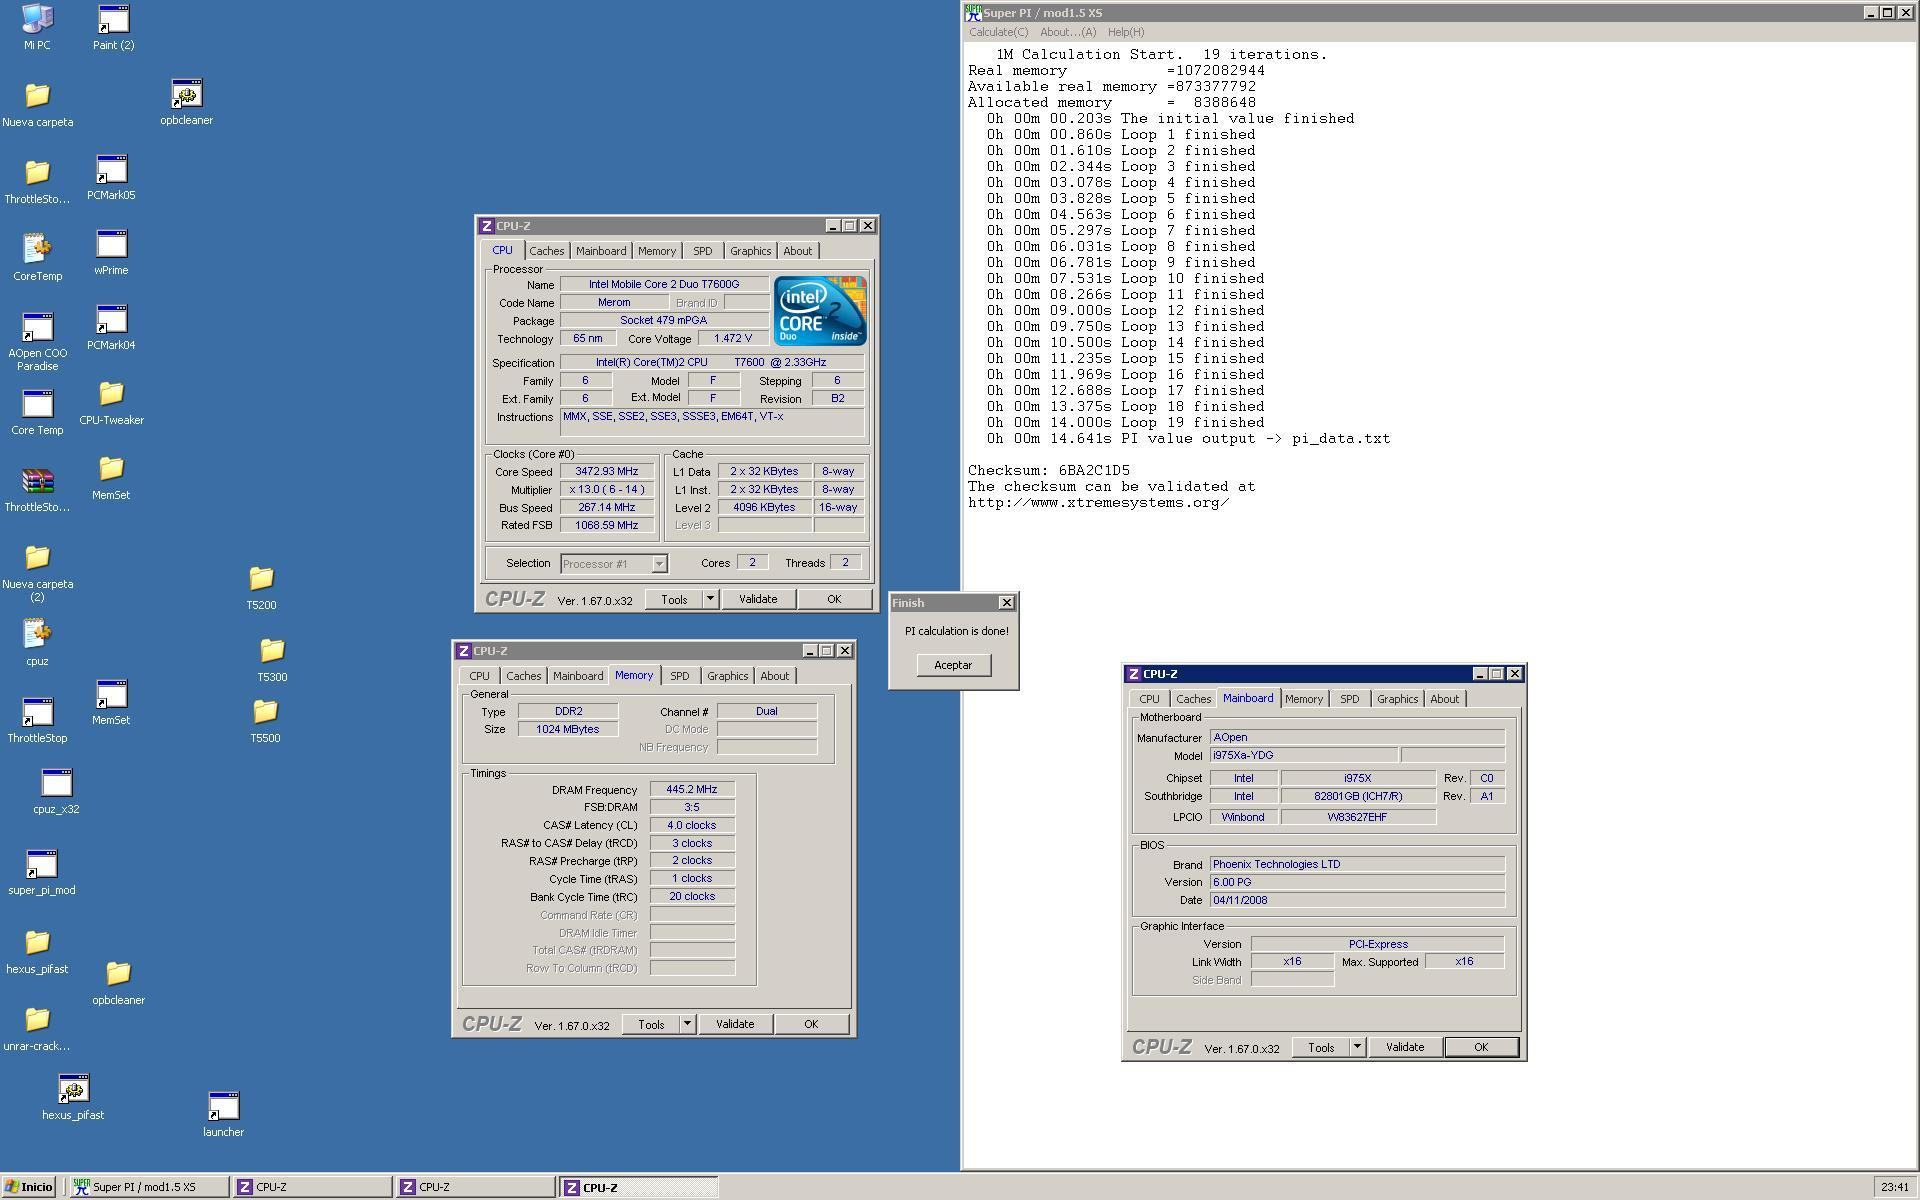
Task: Open the launcher desktop shortcut
Action: pyautogui.click(x=223, y=1107)
